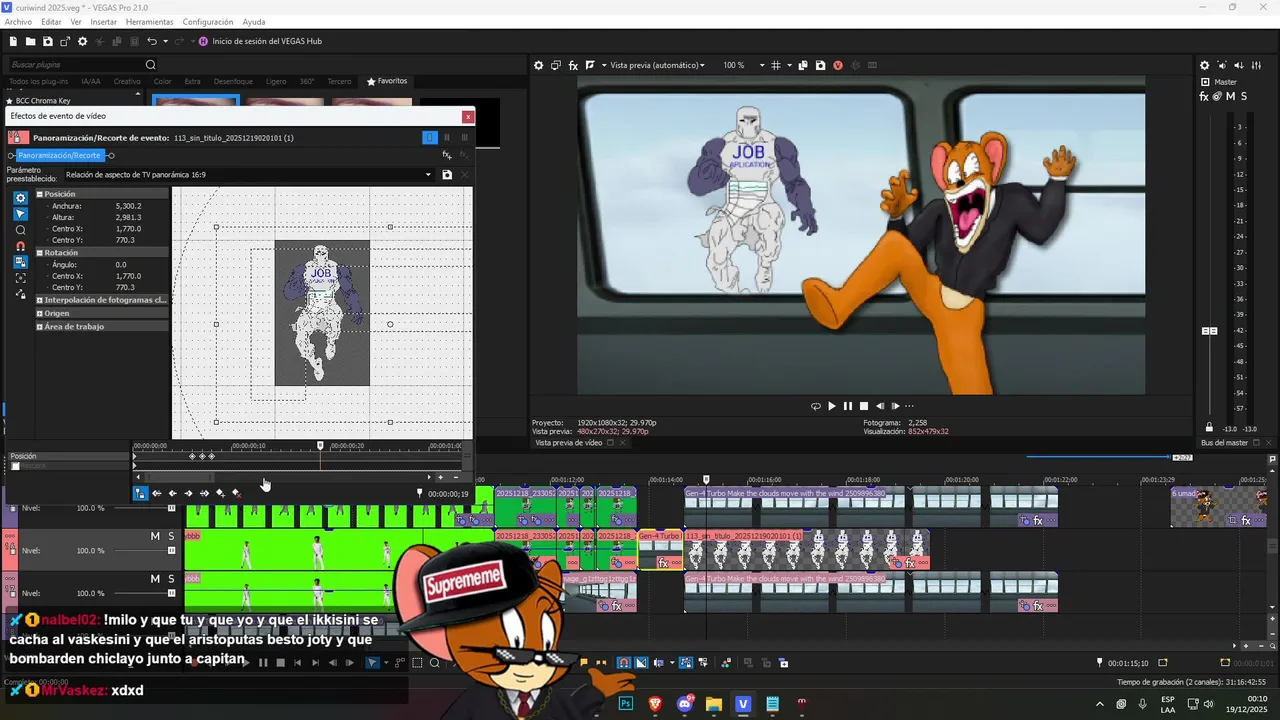Switch to the Desenfoque plug-in tab
Viewport: 1280px width, 720px height.
(x=233, y=81)
